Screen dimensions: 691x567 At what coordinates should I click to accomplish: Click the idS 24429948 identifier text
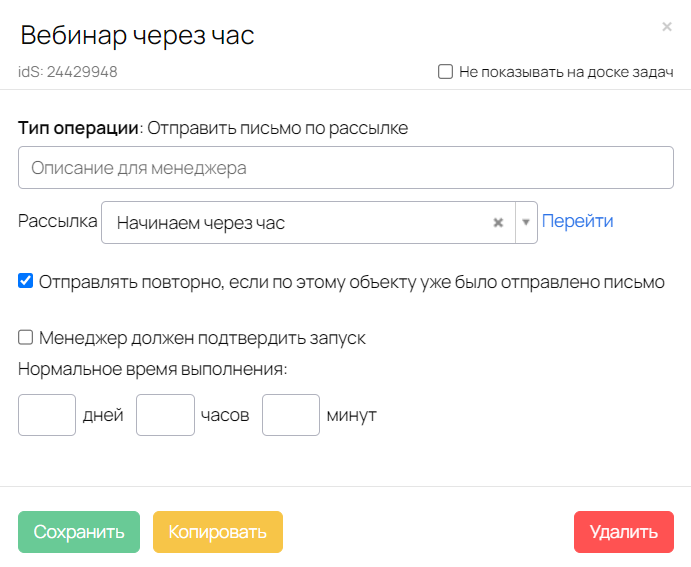tap(68, 72)
